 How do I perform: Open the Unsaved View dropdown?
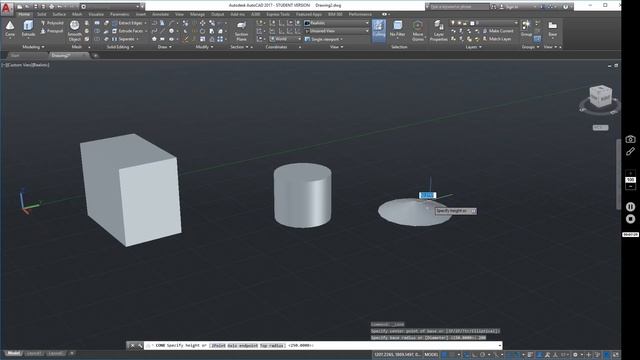pyautogui.click(x=337, y=31)
